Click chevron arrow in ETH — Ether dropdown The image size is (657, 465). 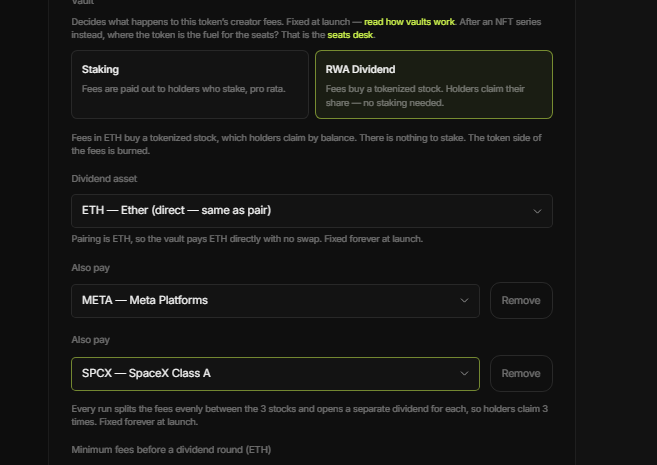(537, 211)
